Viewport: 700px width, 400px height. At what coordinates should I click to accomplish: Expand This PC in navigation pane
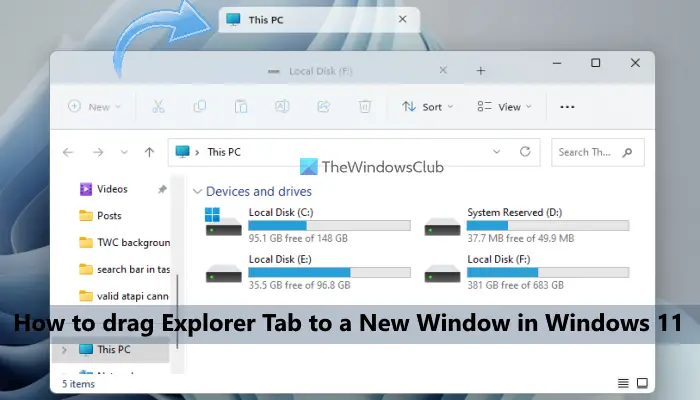click(64, 350)
